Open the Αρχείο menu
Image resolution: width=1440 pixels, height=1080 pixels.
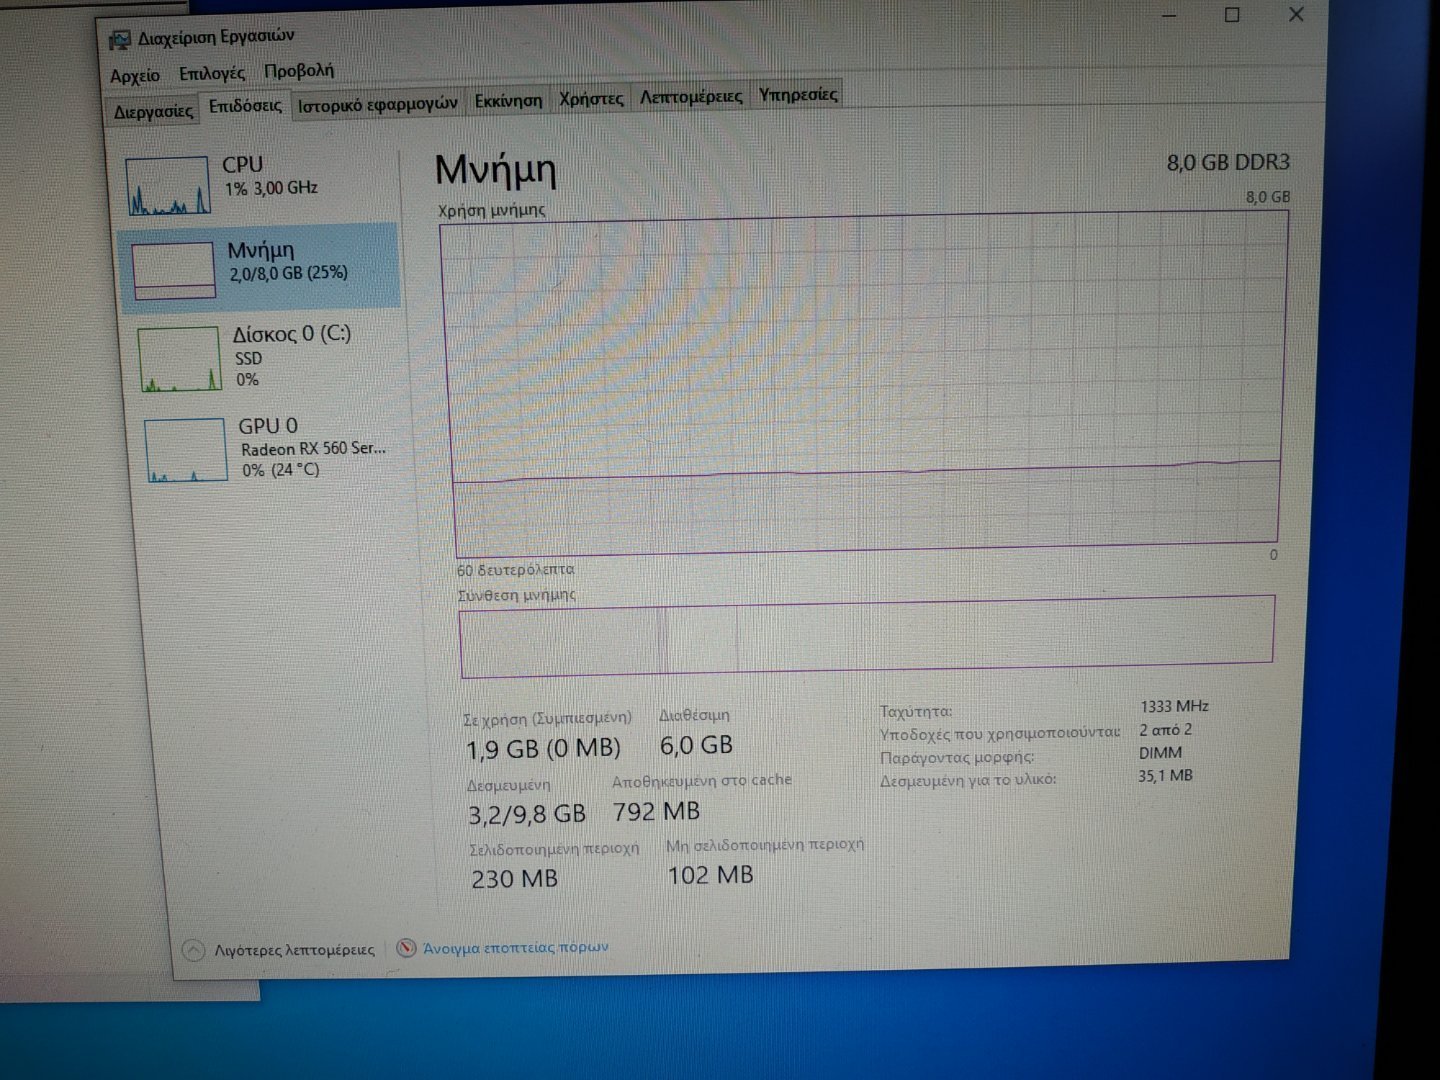click(135, 76)
